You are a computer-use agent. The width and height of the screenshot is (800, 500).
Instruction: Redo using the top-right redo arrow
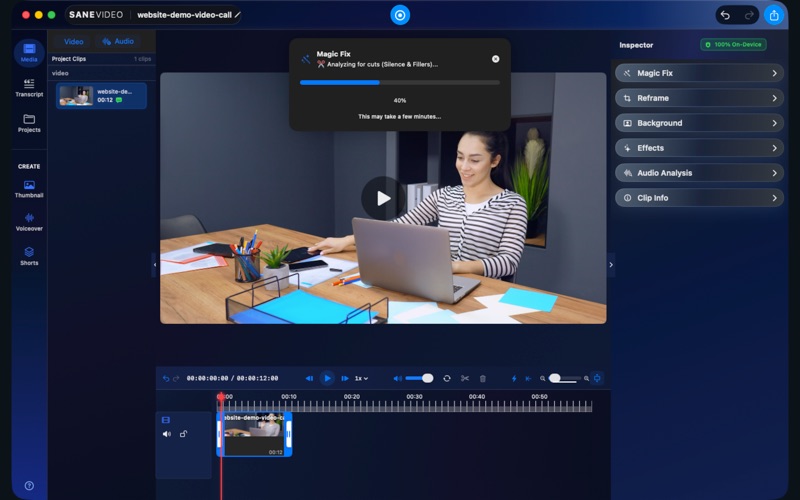click(x=748, y=15)
